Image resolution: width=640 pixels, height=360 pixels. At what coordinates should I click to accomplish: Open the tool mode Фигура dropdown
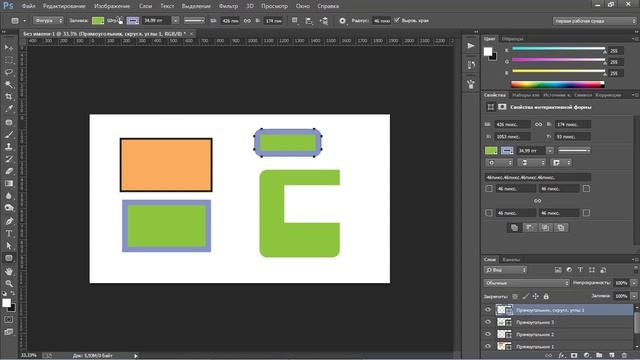[x=48, y=20]
